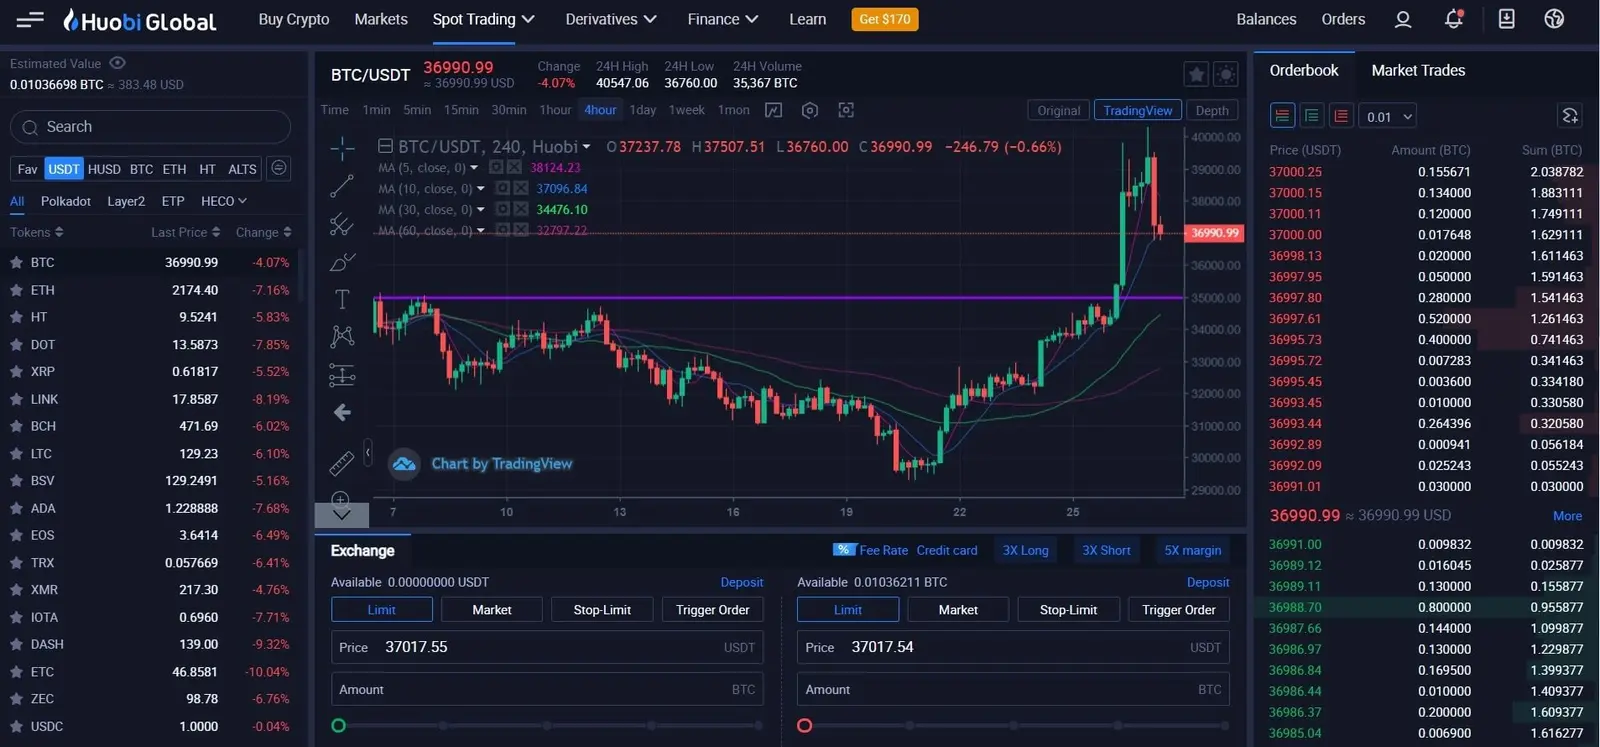1600x747 pixels.
Task: Switch to Market Trades tab
Action: [x=1417, y=70]
